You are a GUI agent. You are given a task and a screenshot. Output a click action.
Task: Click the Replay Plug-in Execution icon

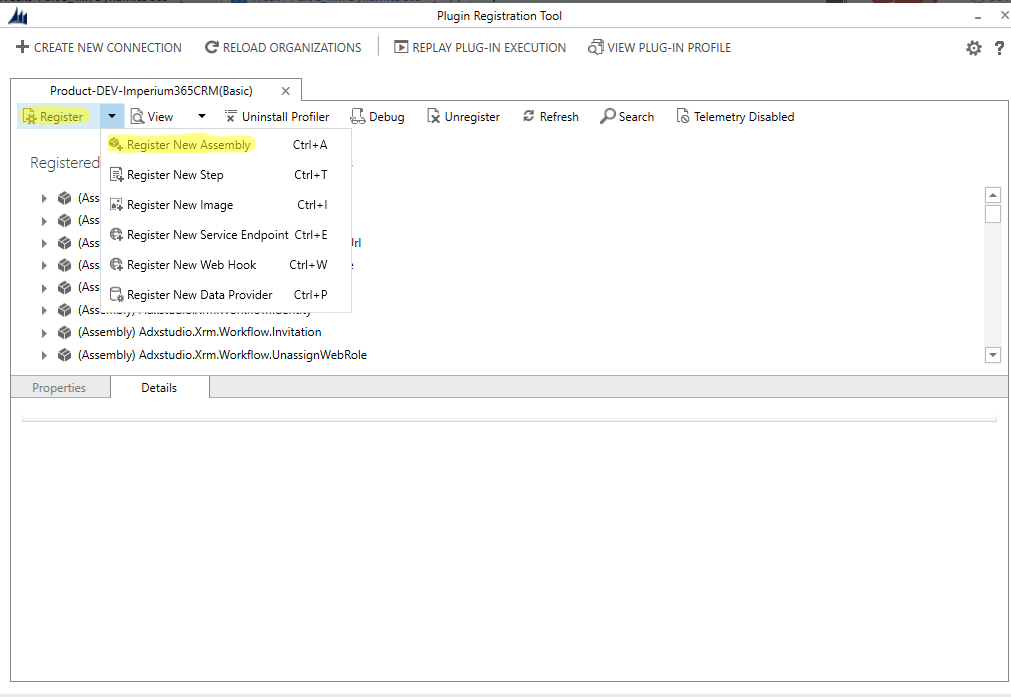[x=480, y=47]
